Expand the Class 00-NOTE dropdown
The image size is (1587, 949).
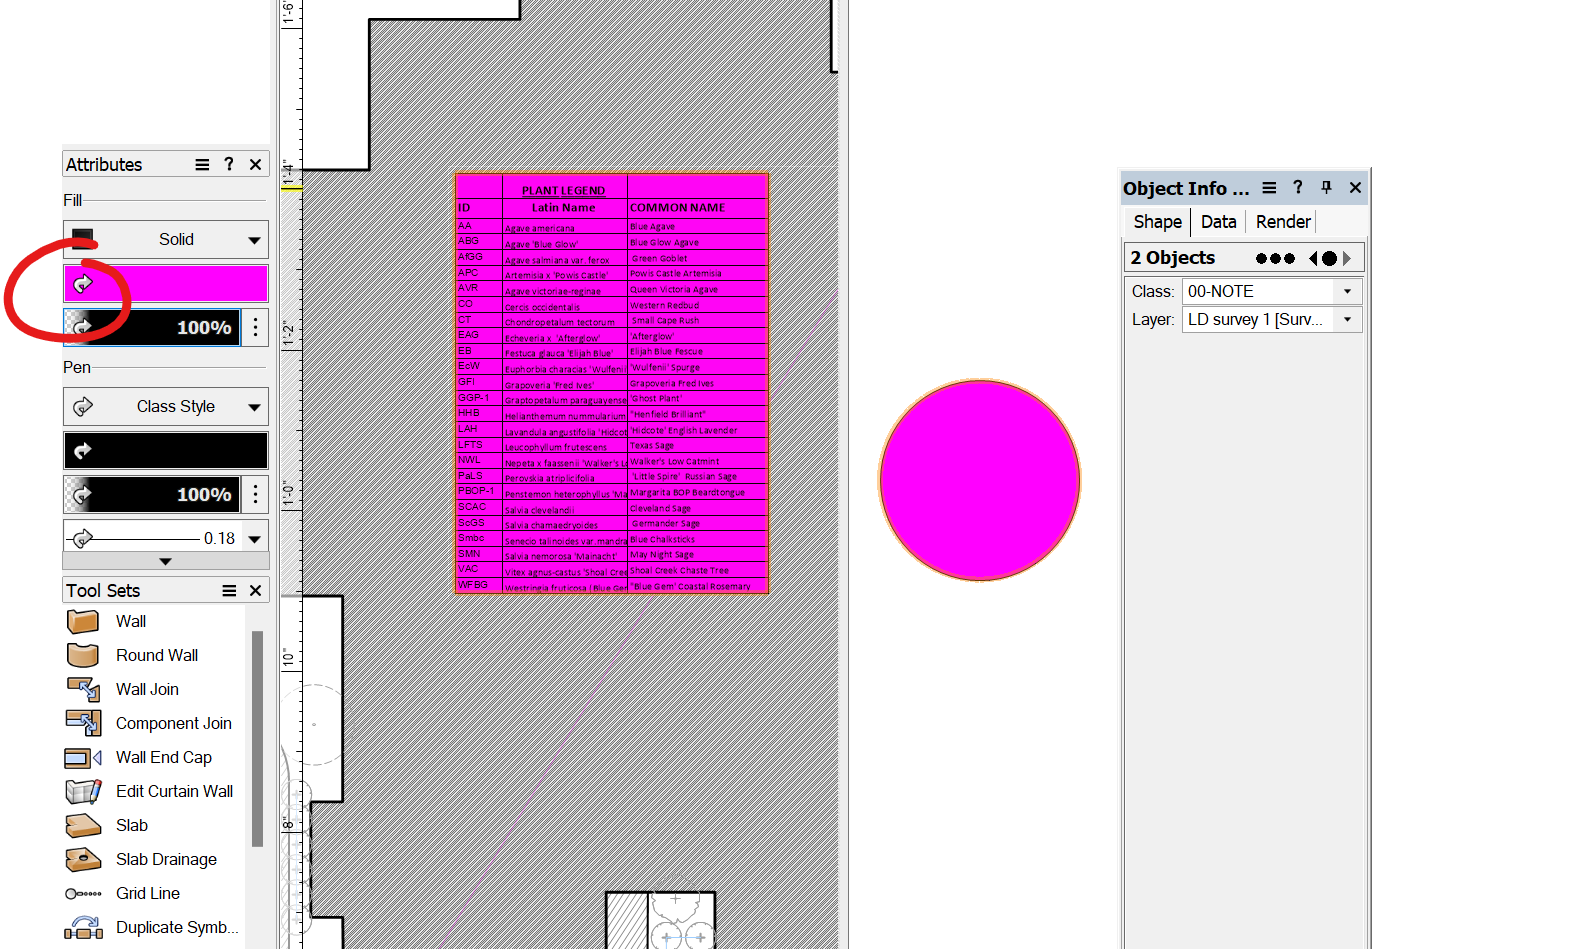click(1347, 292)
